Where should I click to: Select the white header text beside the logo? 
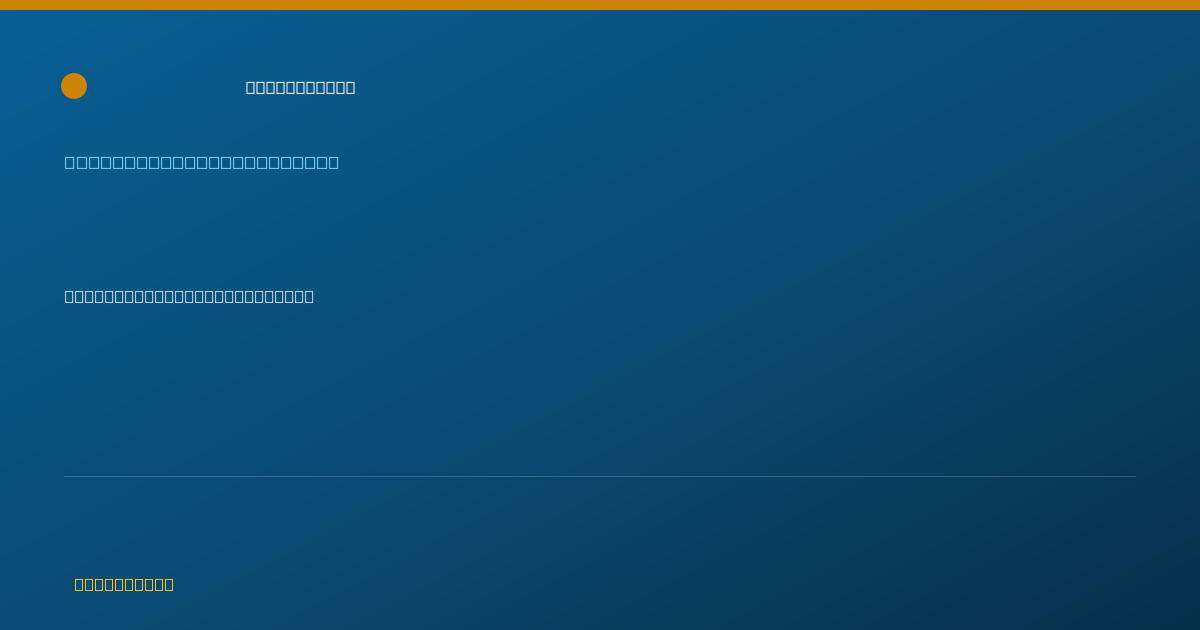tap(300, 87)
